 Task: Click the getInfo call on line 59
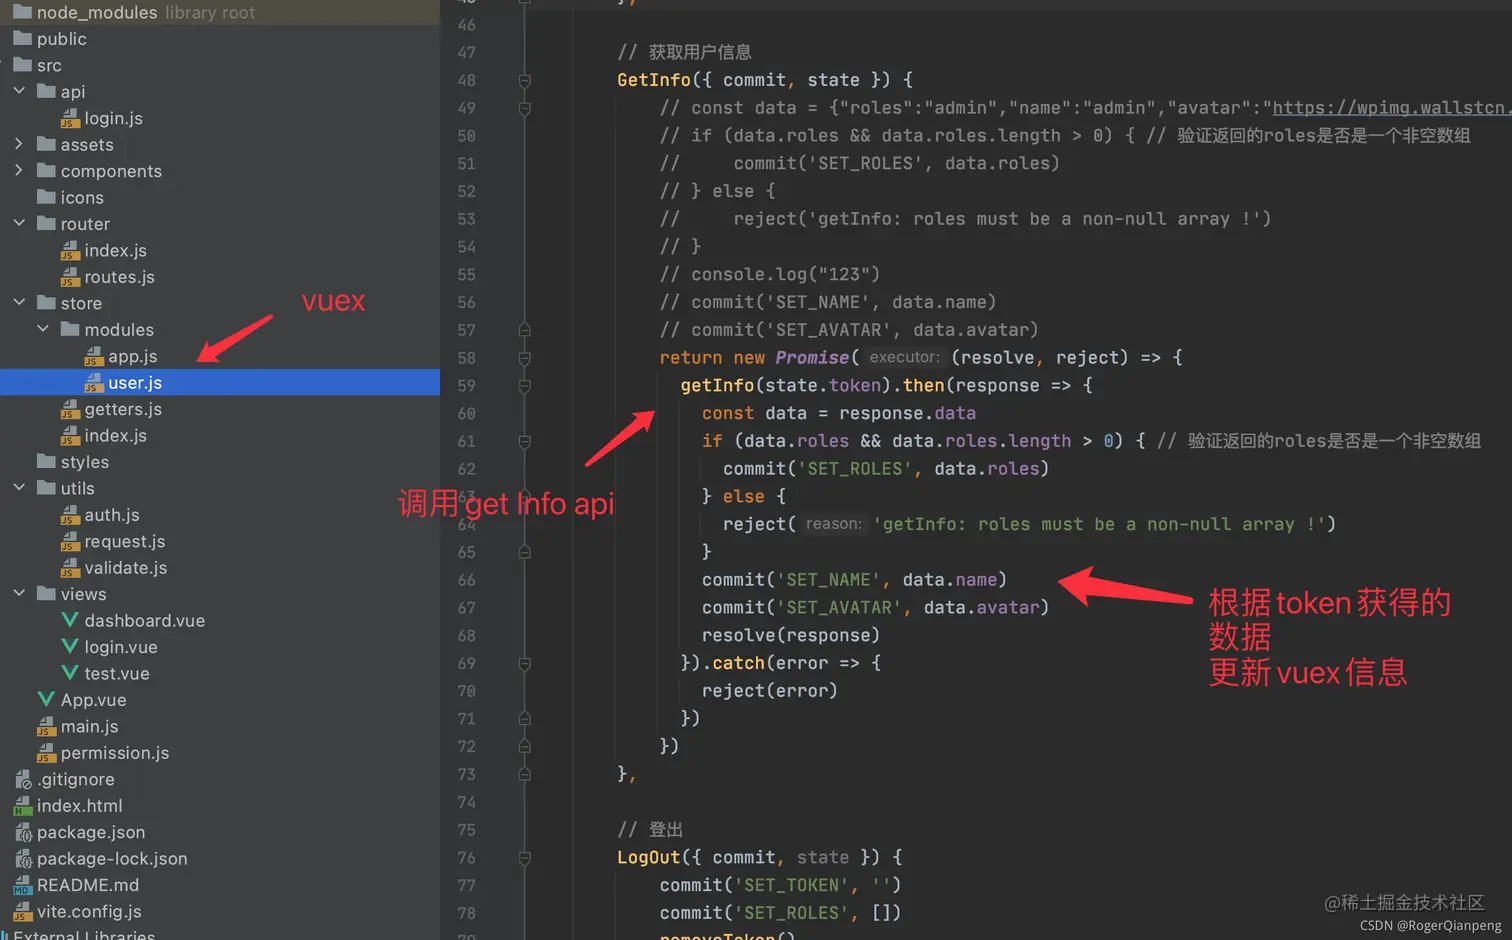point(717,385)
